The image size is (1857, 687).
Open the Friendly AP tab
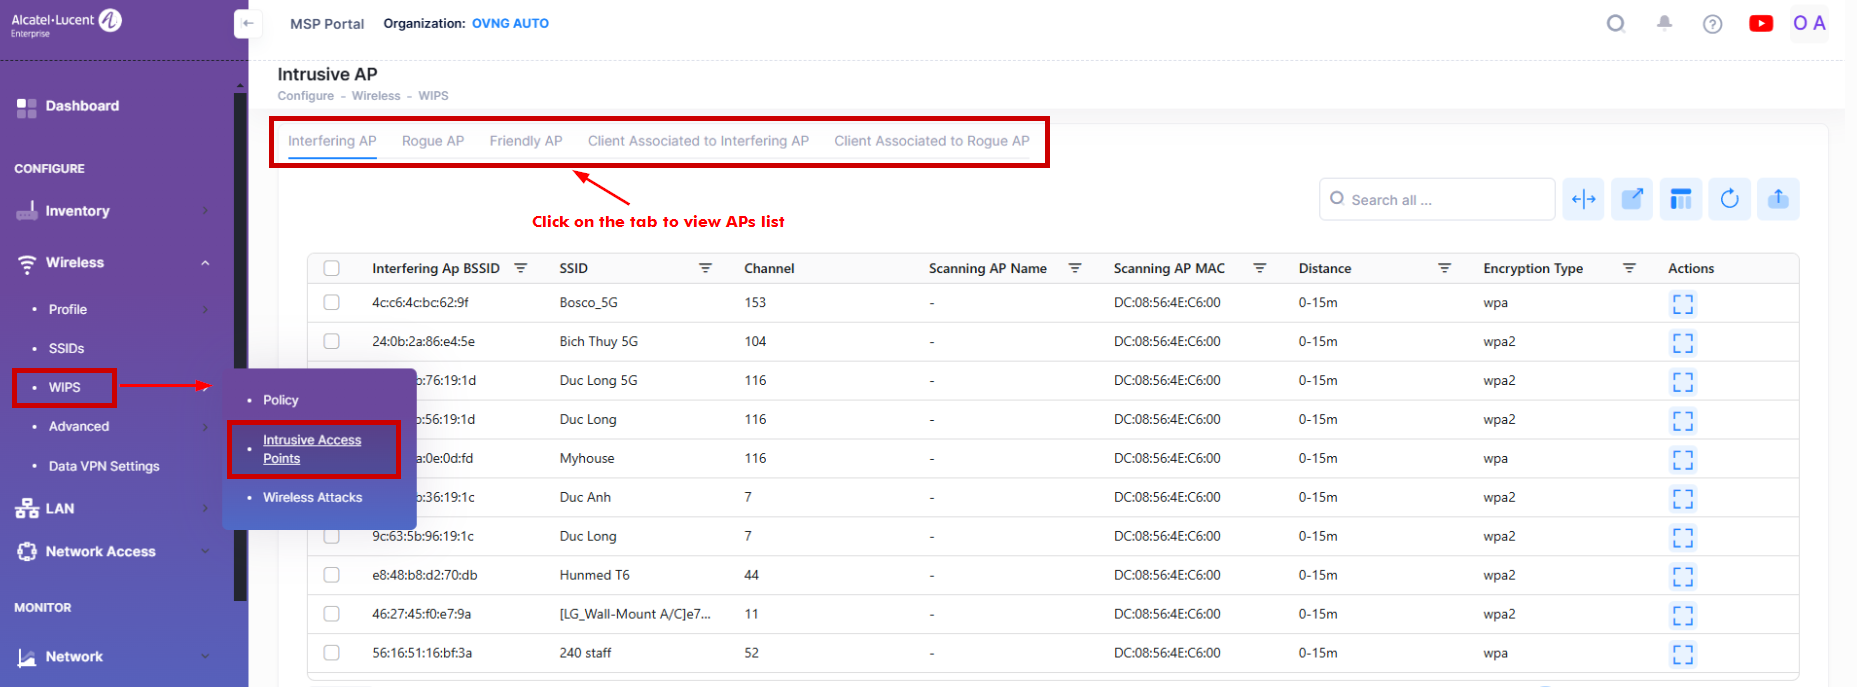pos(525,141)
